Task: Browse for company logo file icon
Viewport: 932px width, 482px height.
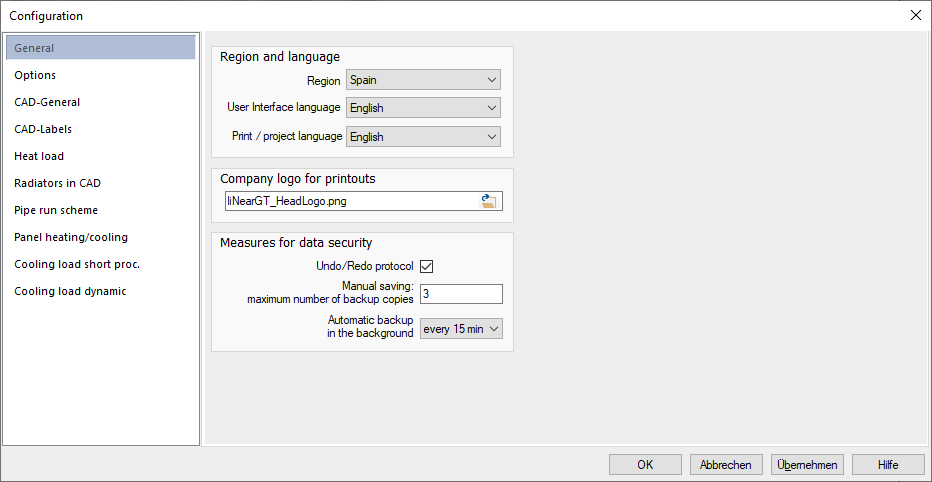Action: pos(489,201)
